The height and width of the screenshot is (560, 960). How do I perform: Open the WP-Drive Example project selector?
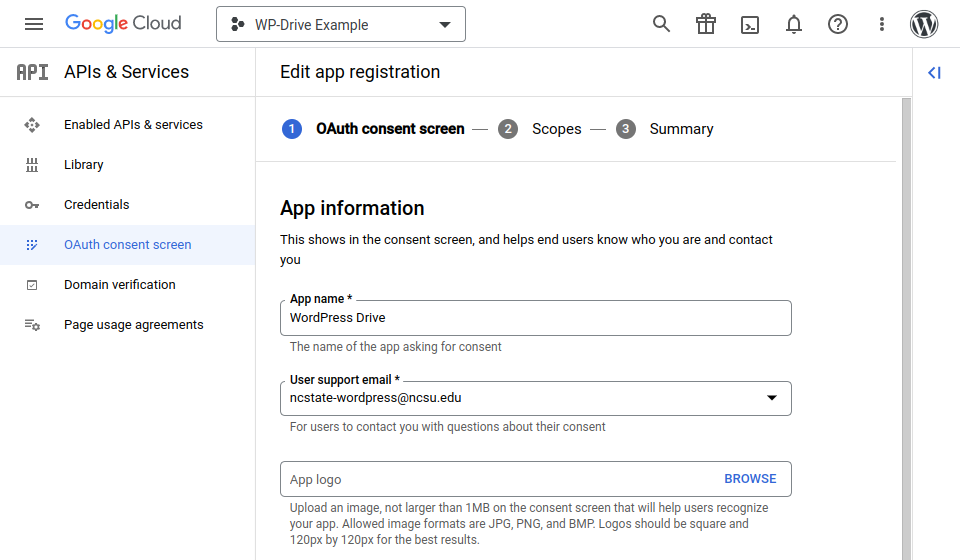[341, 25]
